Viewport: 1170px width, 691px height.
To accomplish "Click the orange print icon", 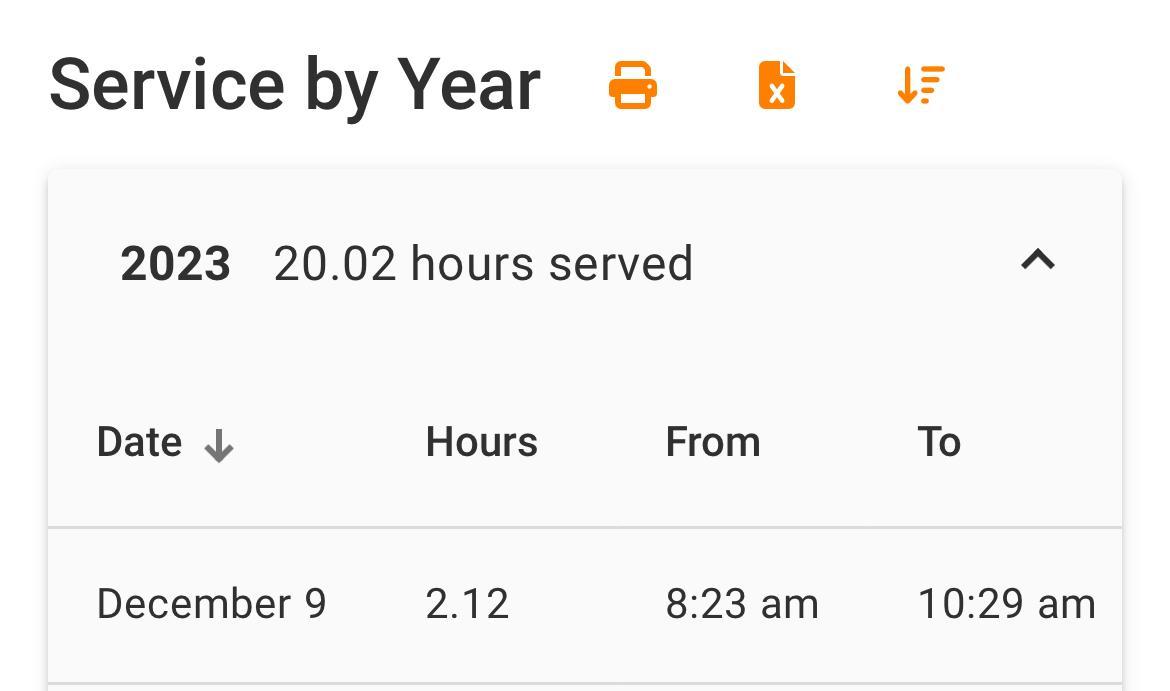I will click(x=633, y=85).
